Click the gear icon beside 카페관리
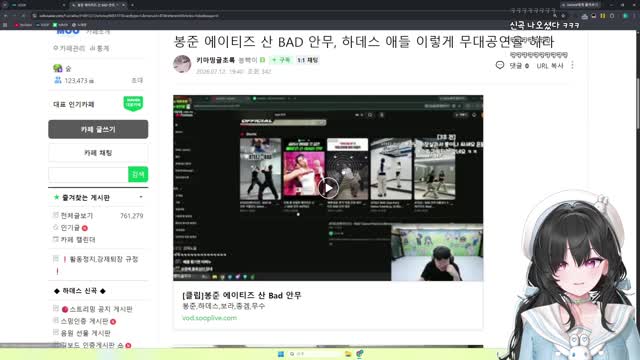The height and width of the screenshot is (360, 640). (x=56, y=48)
